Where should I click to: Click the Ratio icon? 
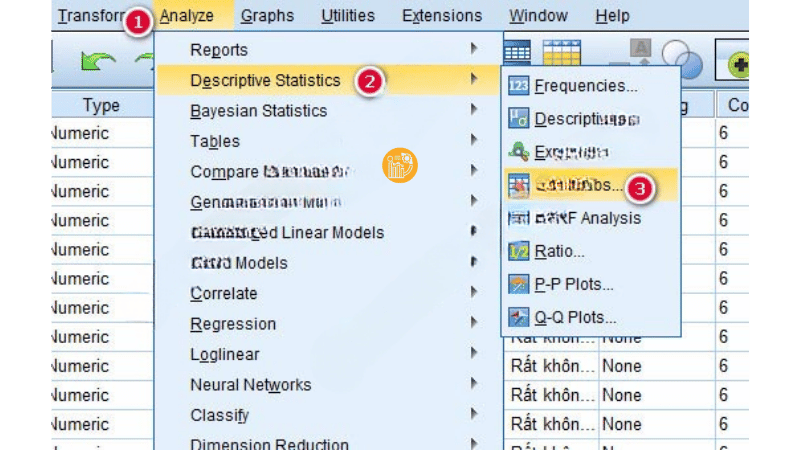point(518,252)
